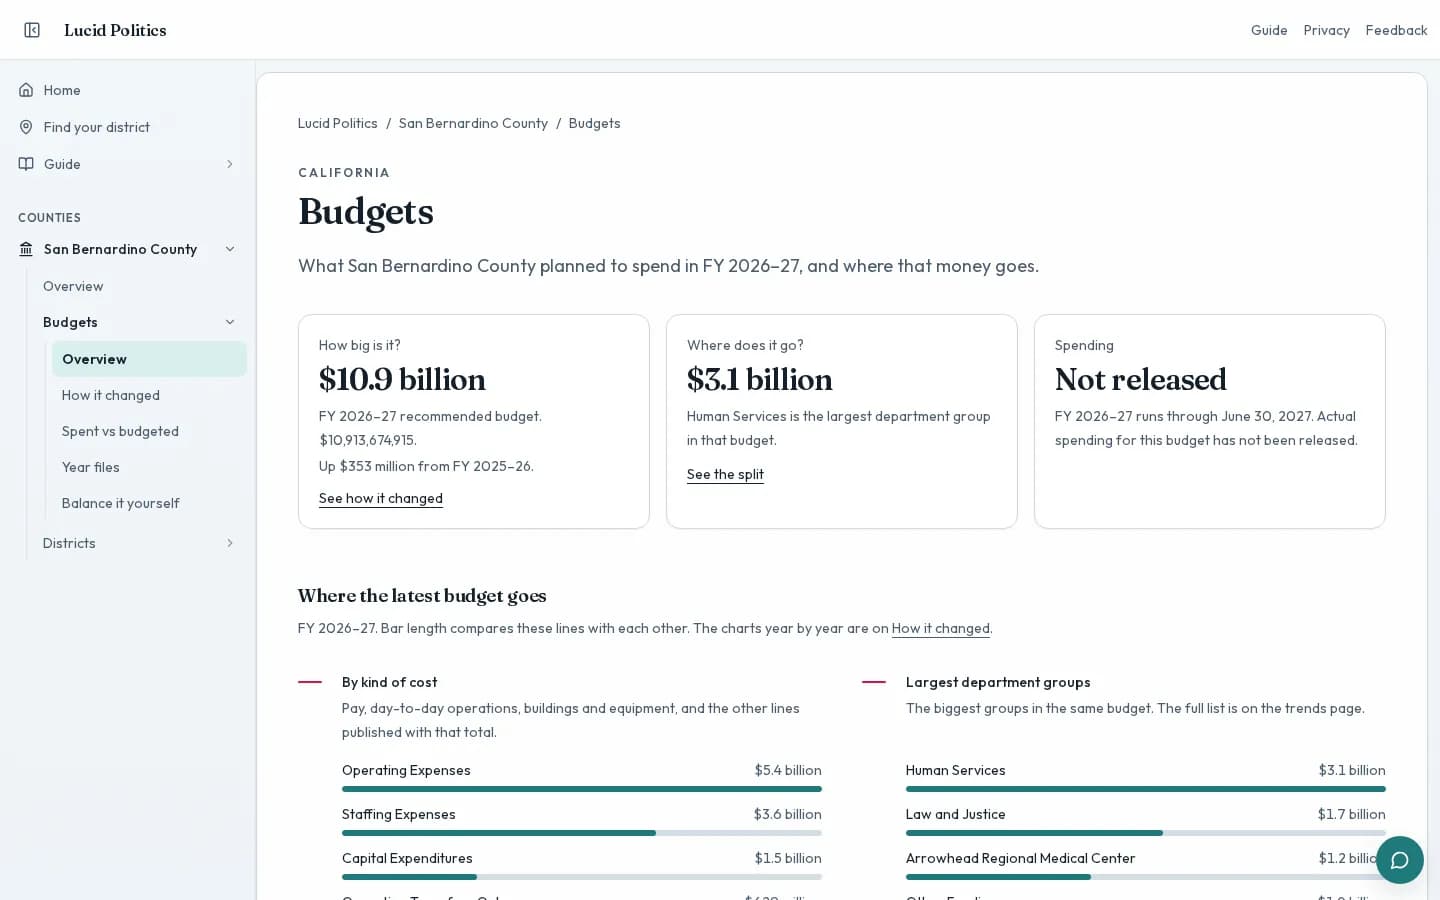Click the Operating Expenses bar
Screen dimensions: 1440x900
pyautogui.click(x=582, y=789)
